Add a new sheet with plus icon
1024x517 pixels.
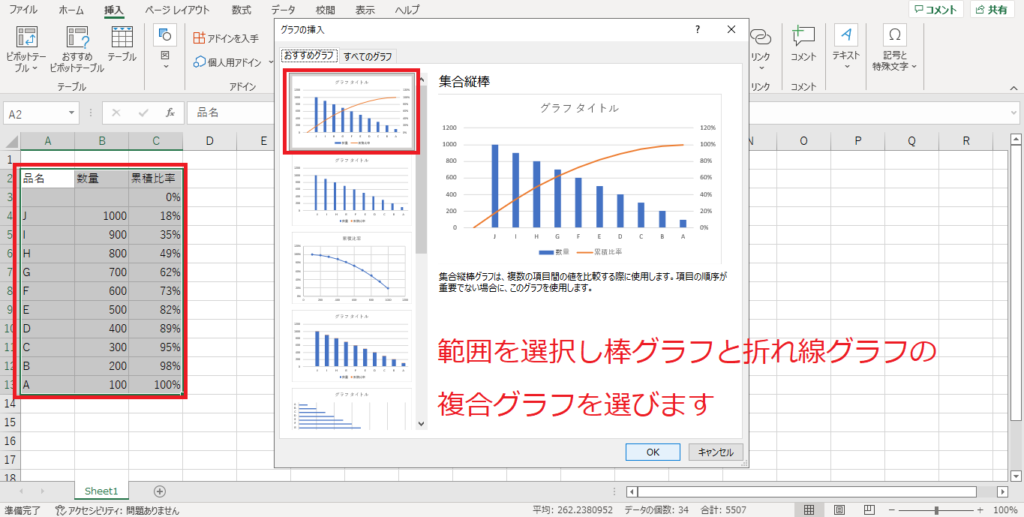click(x=159, y=492)
